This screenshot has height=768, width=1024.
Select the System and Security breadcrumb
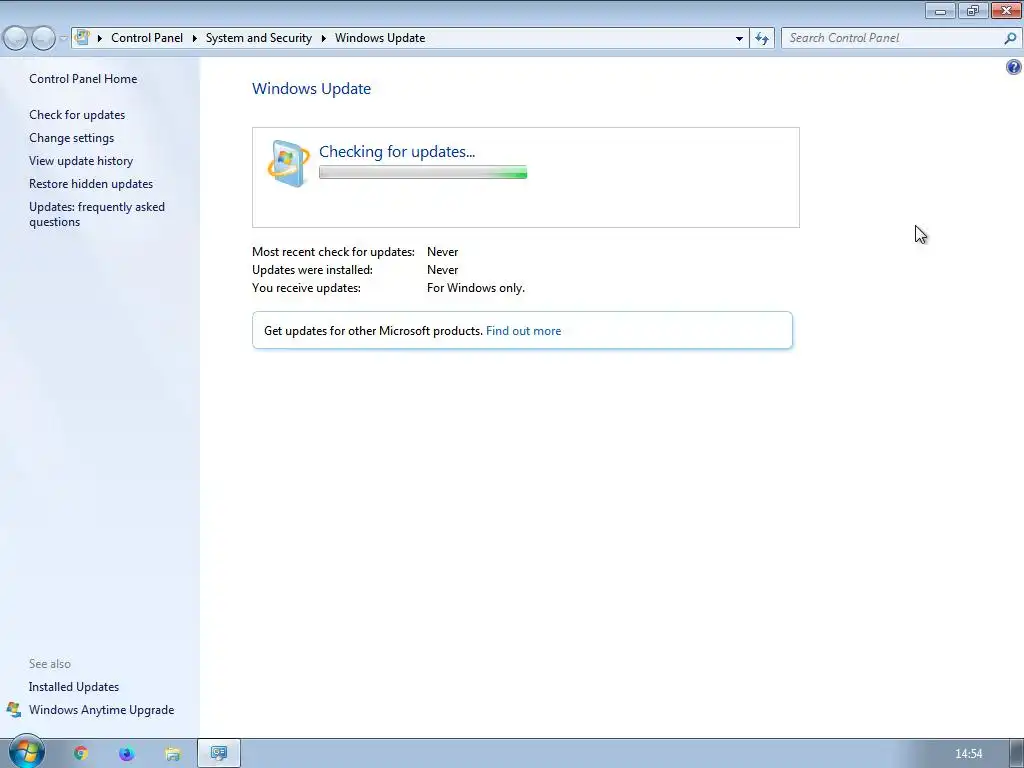[259, 38]
